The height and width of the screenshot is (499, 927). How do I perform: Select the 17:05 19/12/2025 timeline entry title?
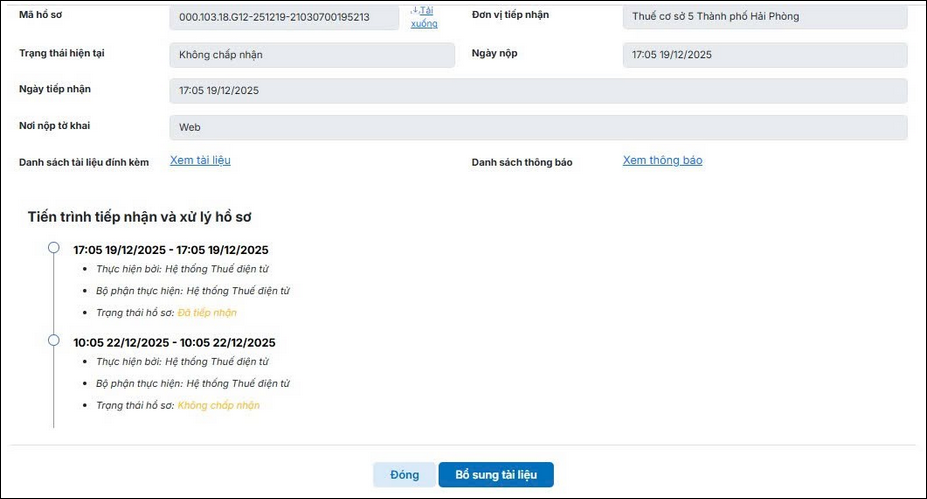pos(170,250)
